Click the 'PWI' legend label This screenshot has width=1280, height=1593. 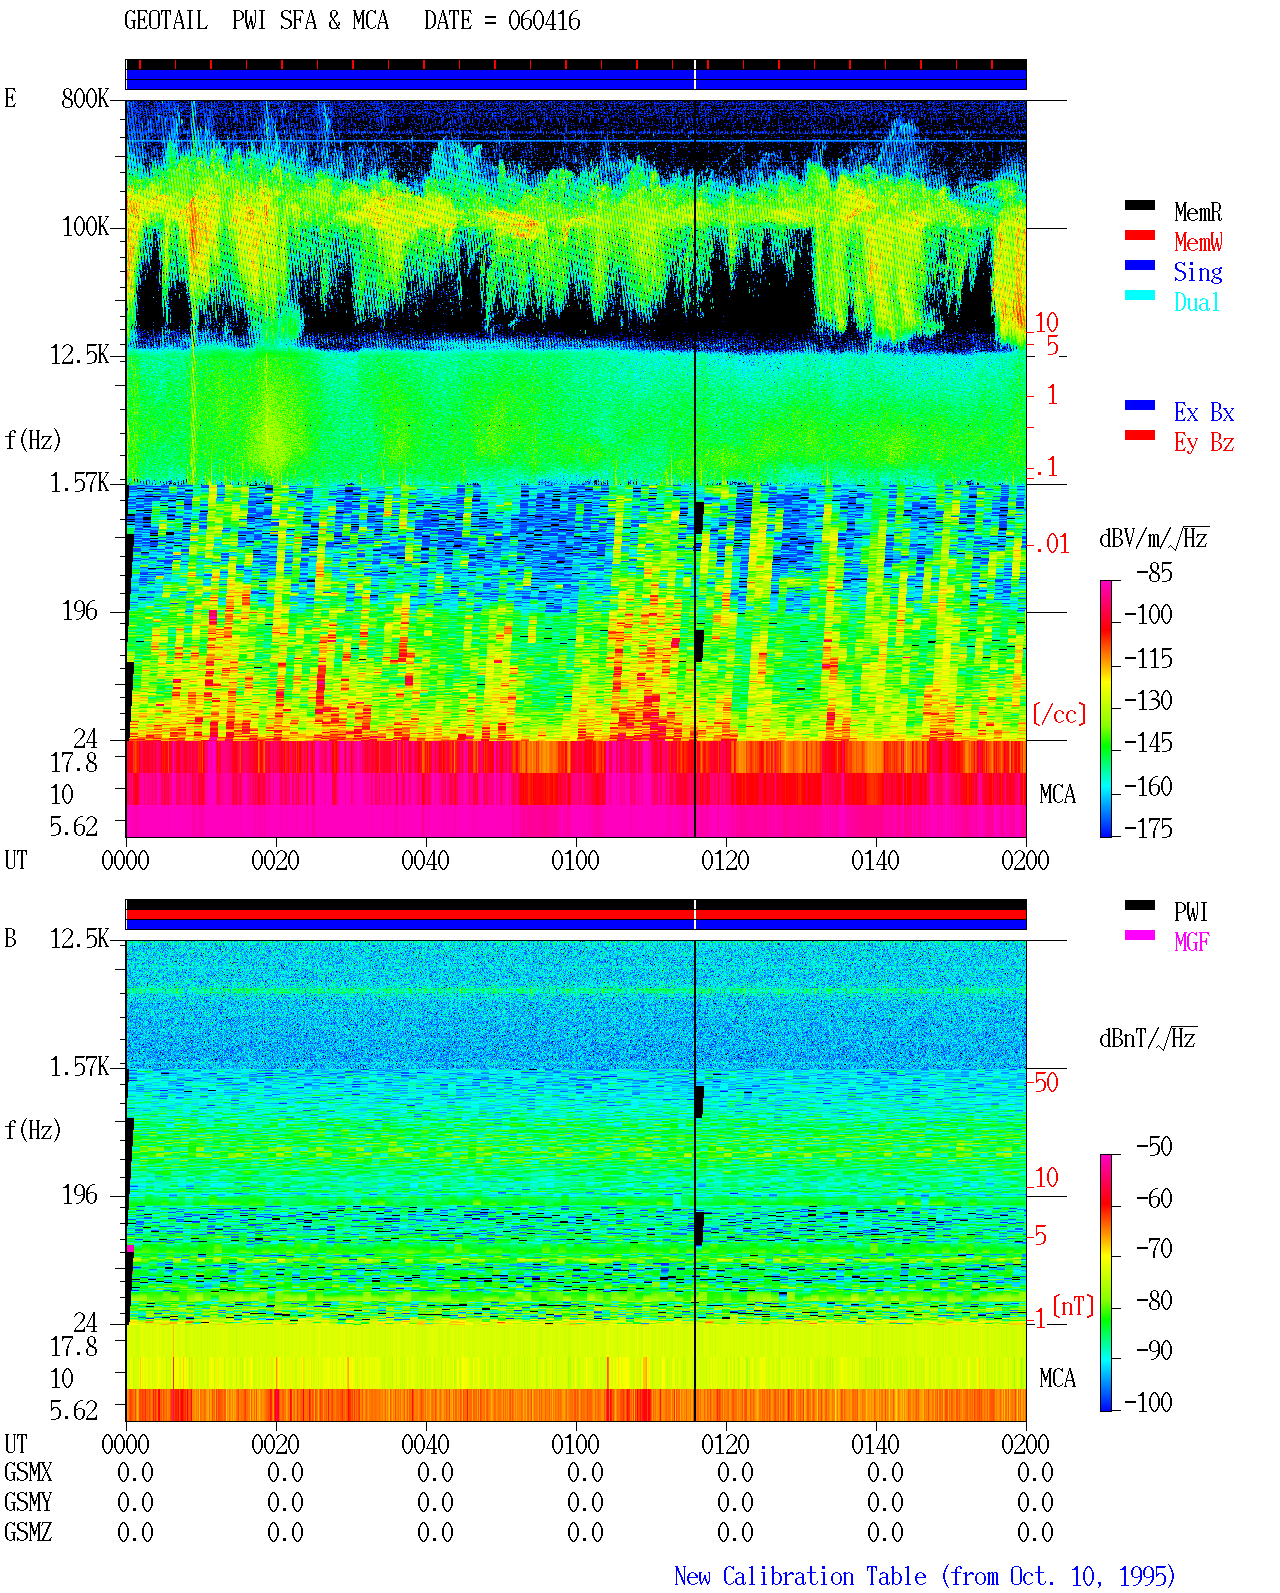(x=1191, y=912)
